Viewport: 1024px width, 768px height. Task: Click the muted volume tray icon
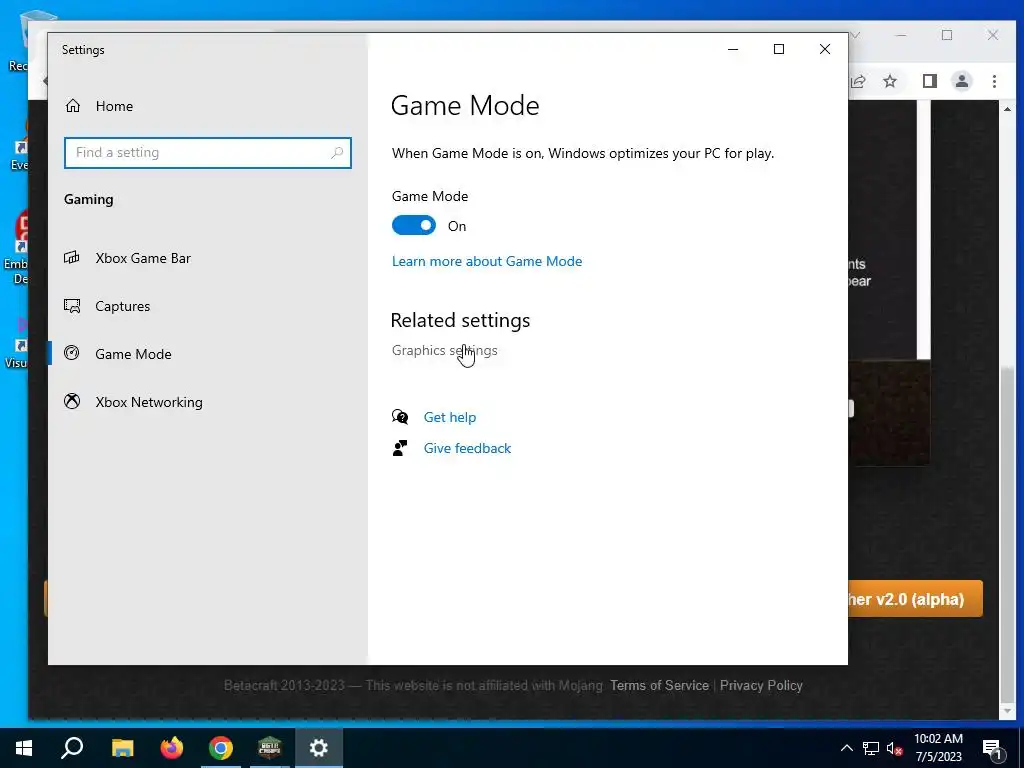[895, 748]
